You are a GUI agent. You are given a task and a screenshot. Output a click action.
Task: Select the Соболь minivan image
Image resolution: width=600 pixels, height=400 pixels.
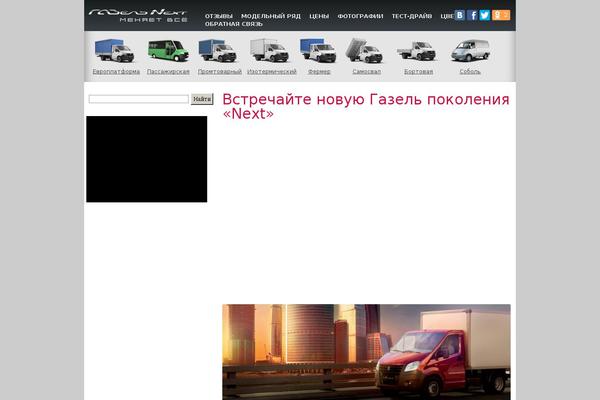[470, 50]
